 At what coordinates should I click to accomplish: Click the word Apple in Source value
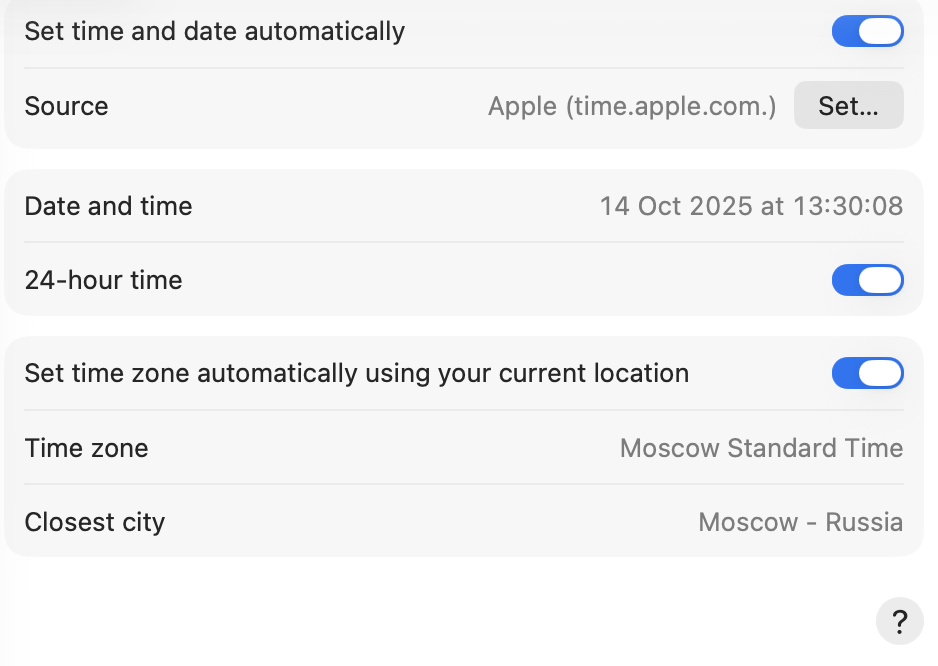(522, 106)
